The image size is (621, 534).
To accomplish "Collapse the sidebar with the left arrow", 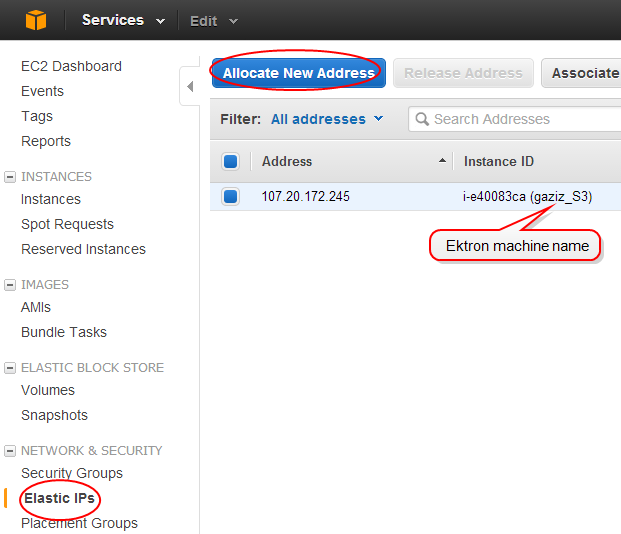I will click(190, 86).
